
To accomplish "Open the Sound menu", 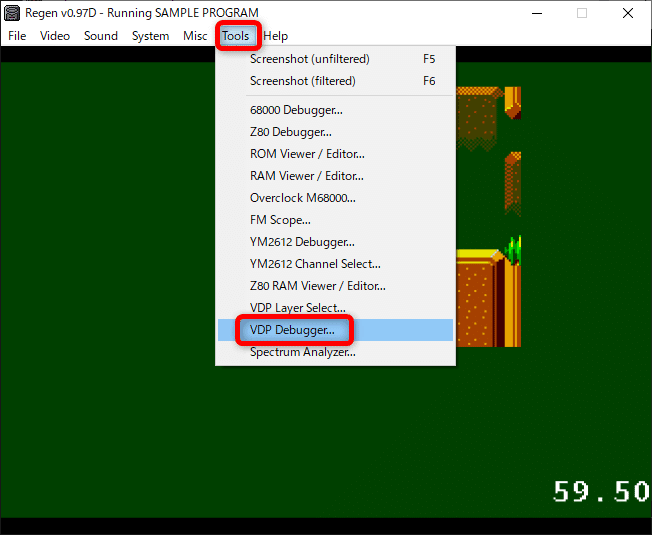I will click(101, 36).
